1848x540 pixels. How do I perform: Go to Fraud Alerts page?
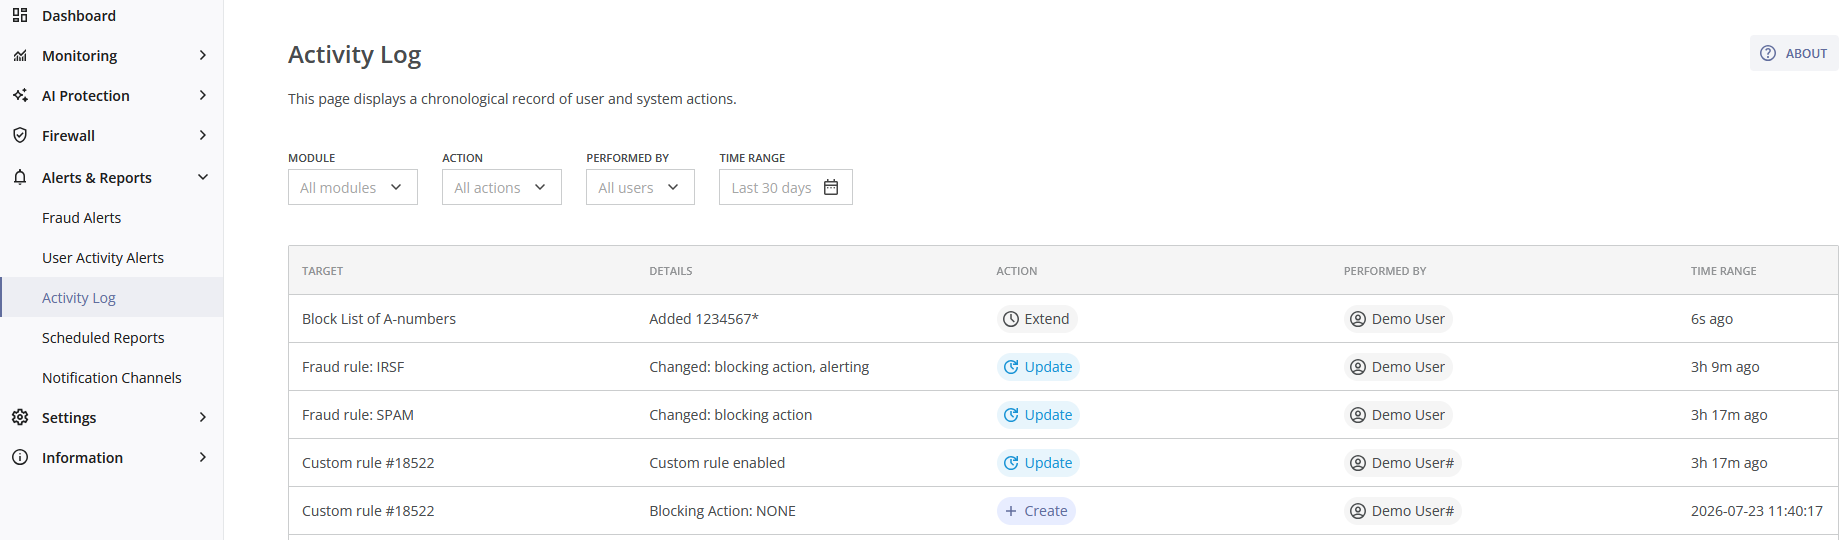point(81,217)
